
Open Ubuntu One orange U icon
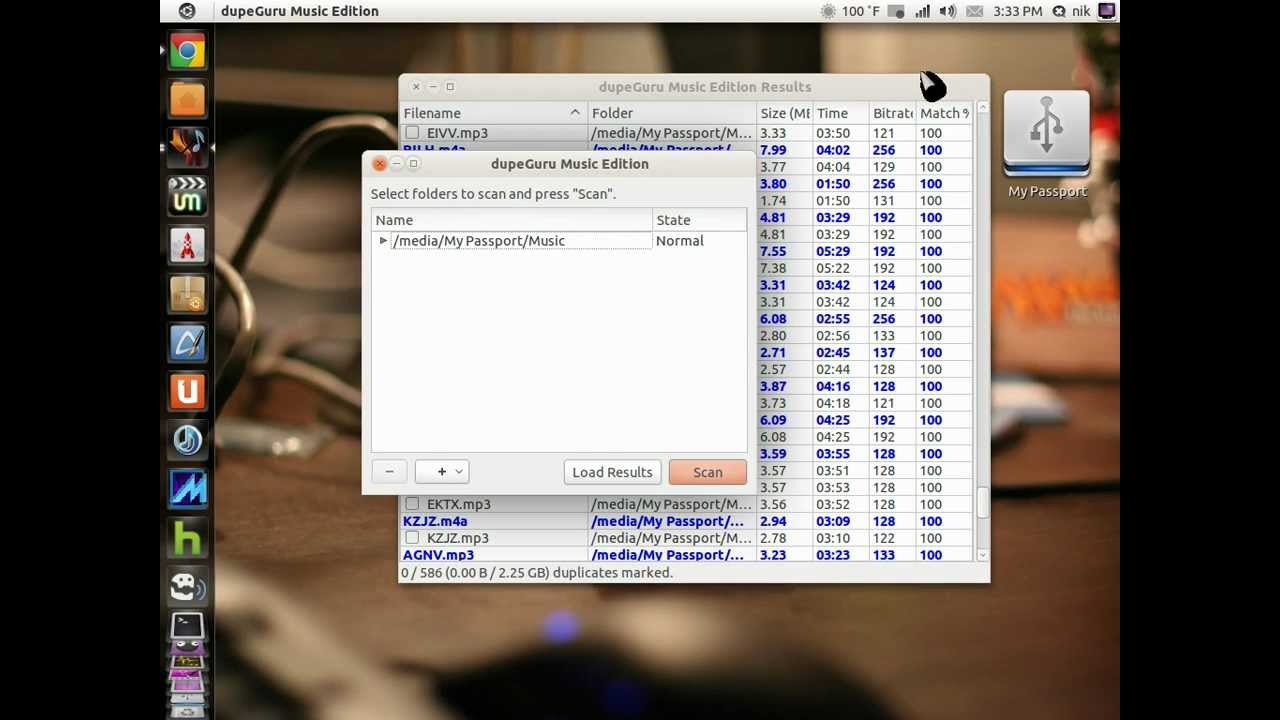(x=187, y=391)
